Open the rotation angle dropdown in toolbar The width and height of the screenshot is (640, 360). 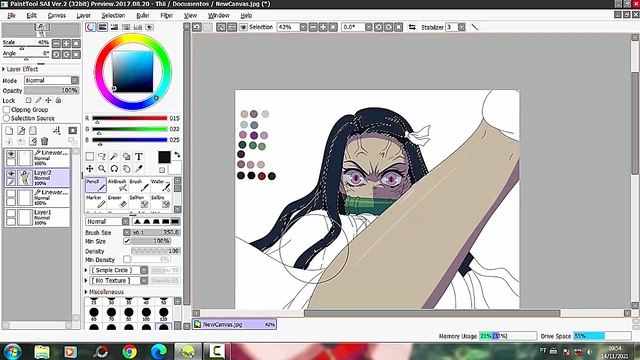click(x=369, y=27)
